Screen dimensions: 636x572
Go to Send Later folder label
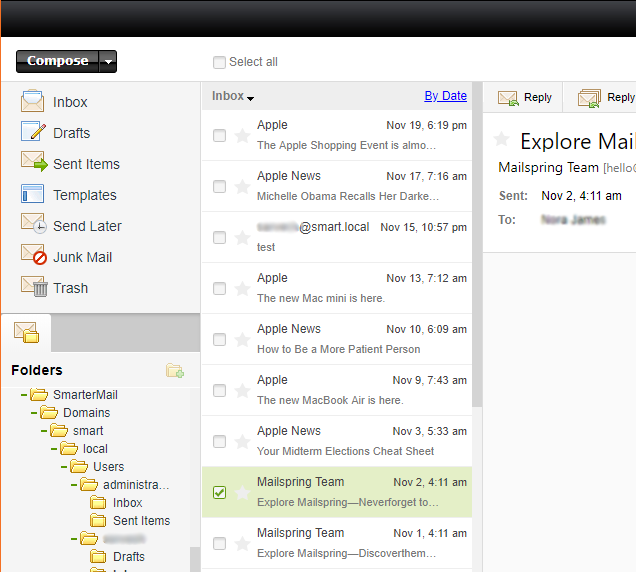point(87,226)
